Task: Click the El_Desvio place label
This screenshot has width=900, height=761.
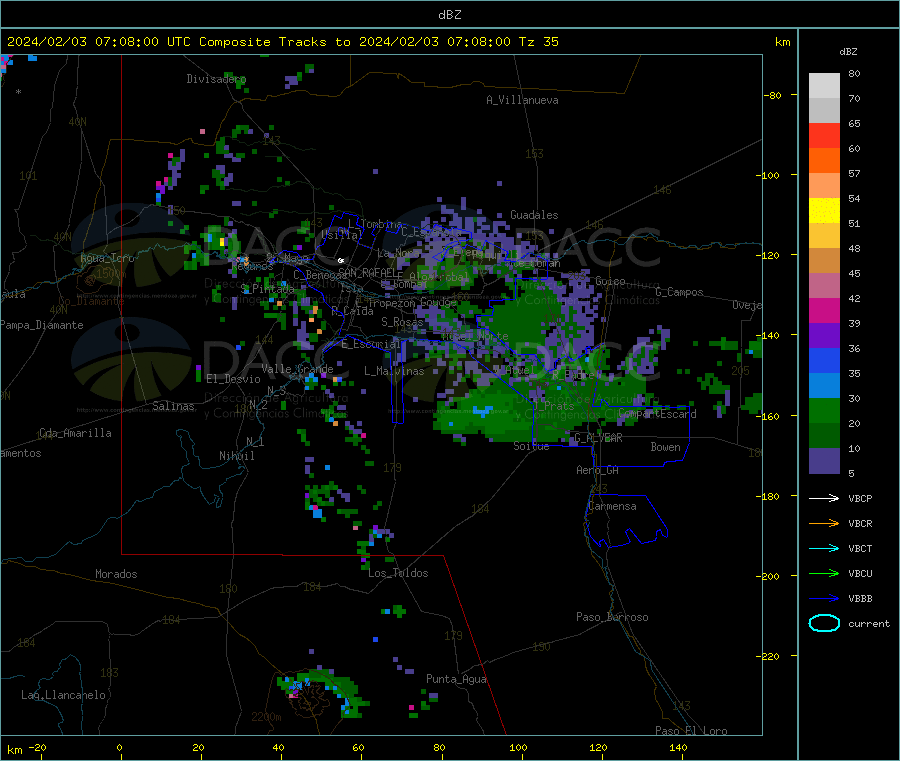Action: tap(233, 379)
